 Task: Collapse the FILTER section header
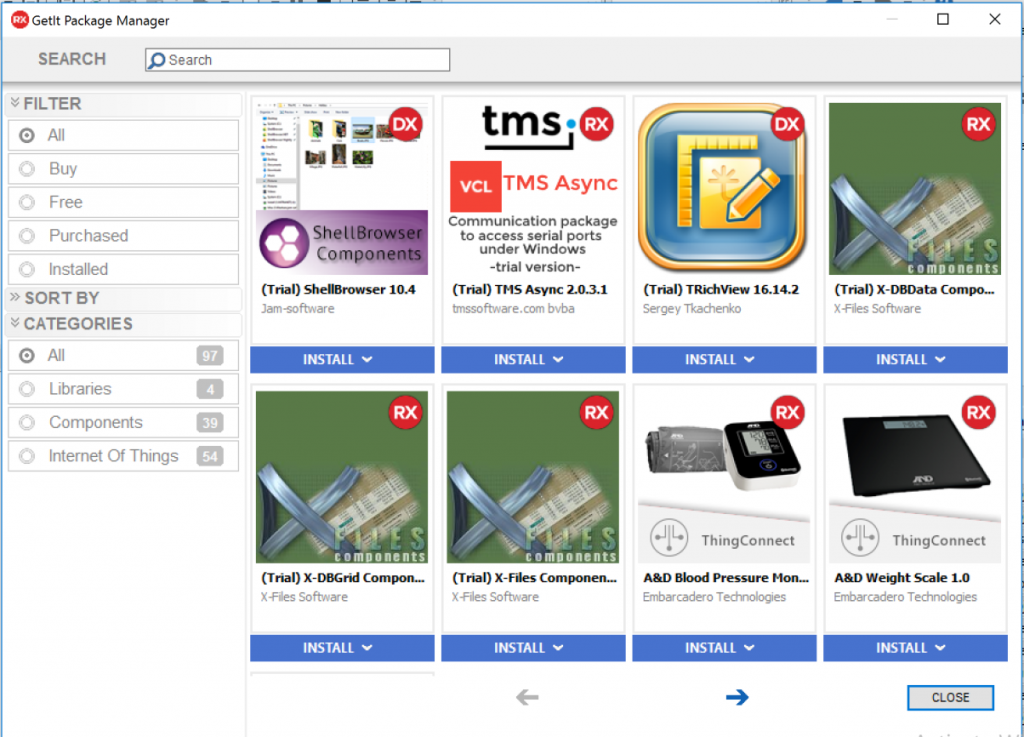pos(52,104)
